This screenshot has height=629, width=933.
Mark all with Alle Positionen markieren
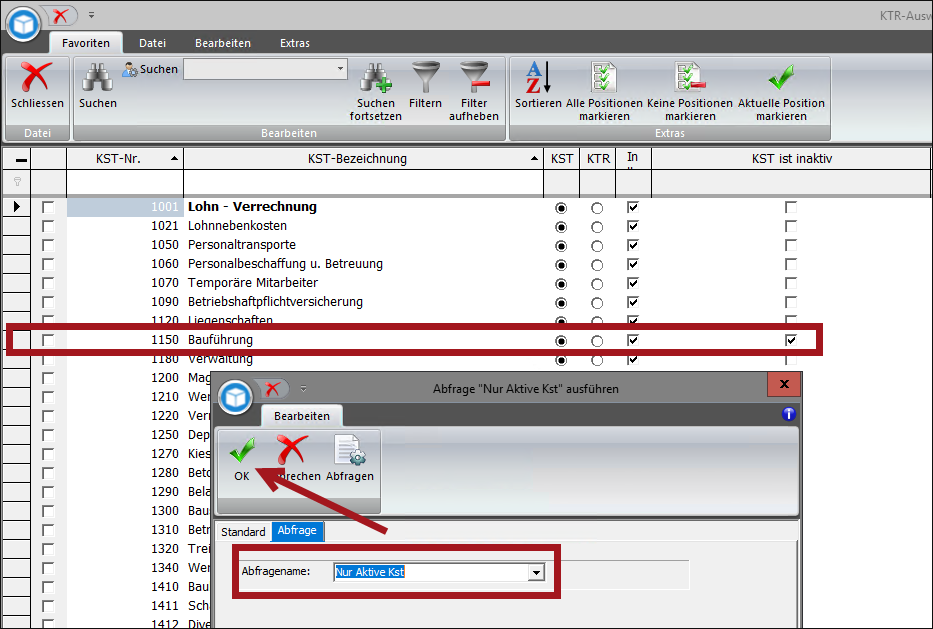[x=605, y=78]
